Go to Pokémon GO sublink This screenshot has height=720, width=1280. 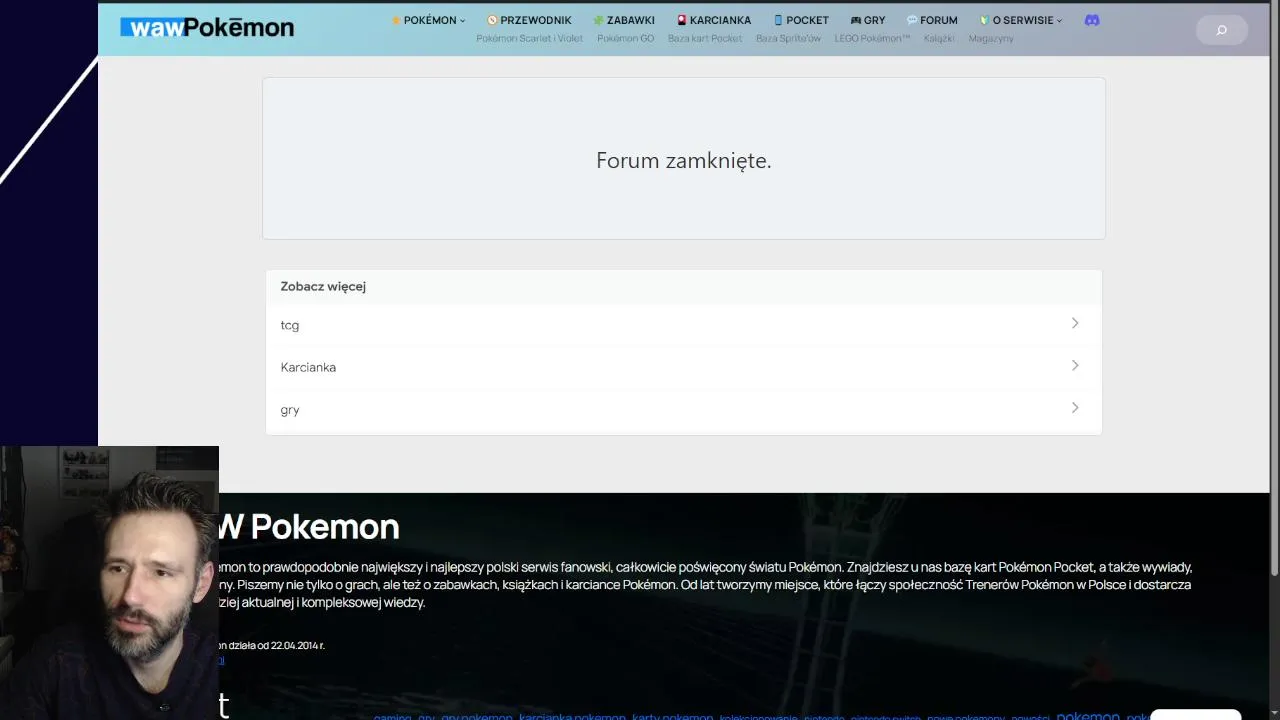coord(625,38)
